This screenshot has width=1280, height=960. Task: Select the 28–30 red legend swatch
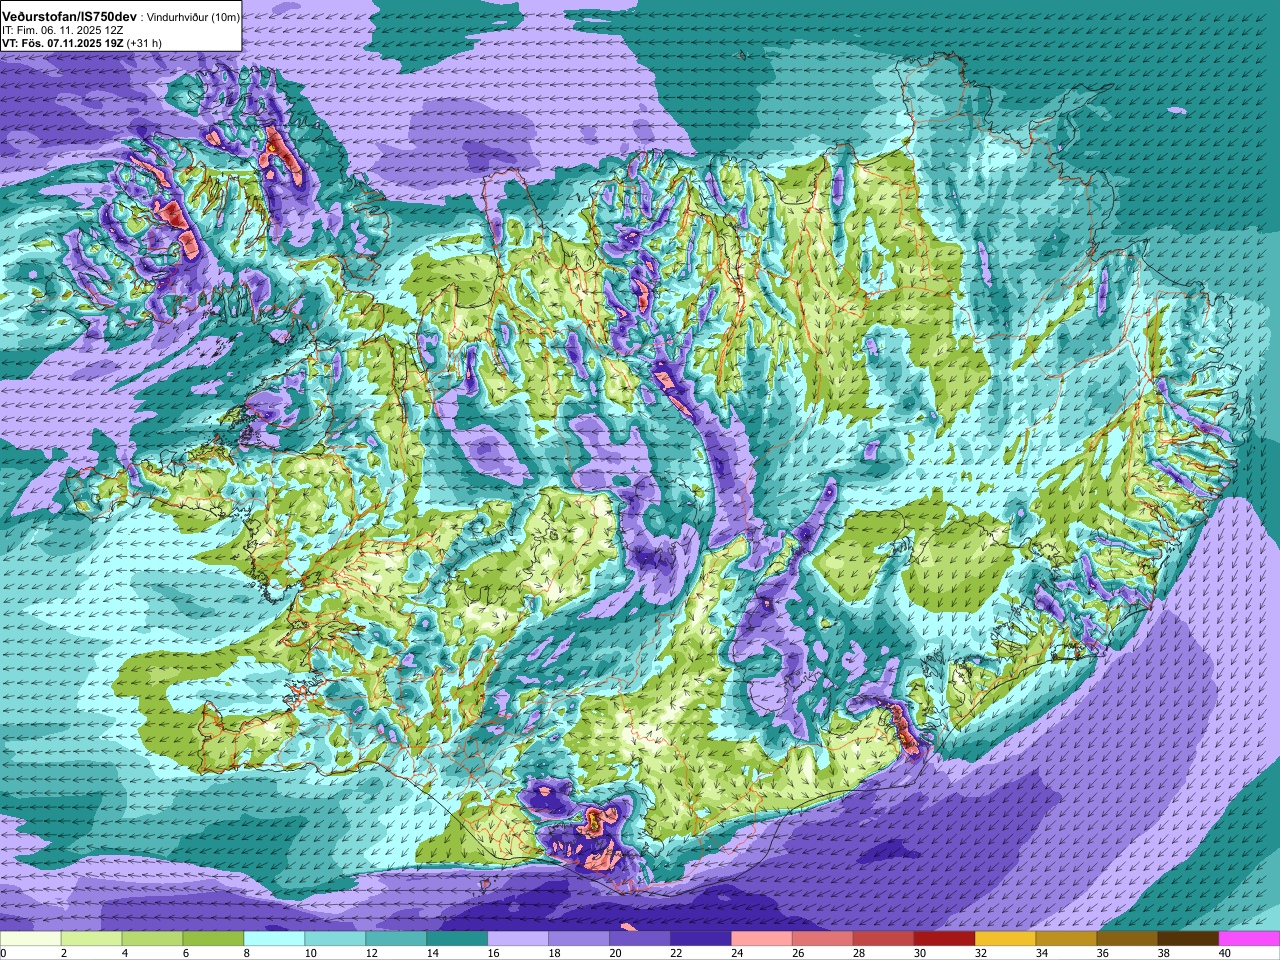pos(884,939)
